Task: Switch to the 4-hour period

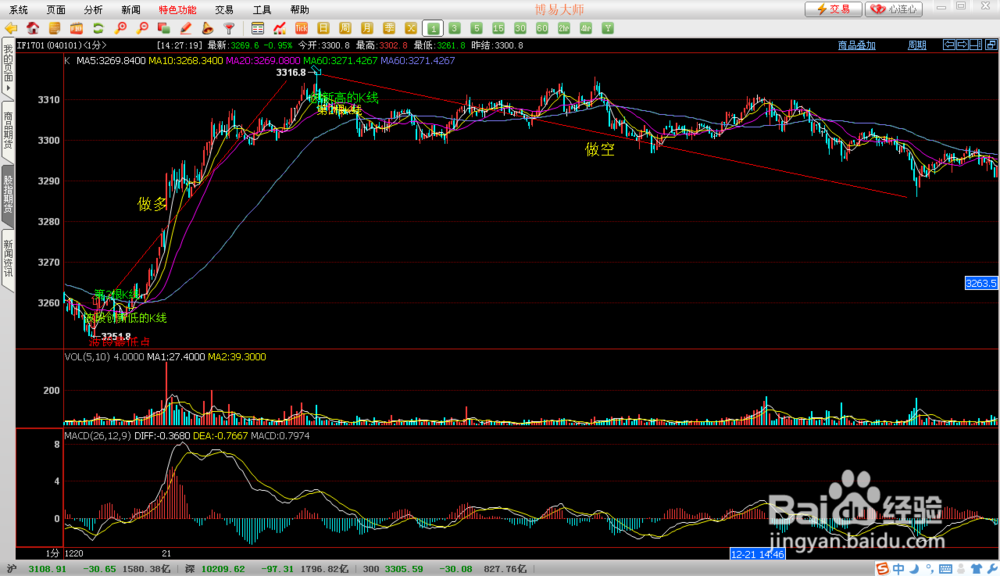Action: [585, 28]
